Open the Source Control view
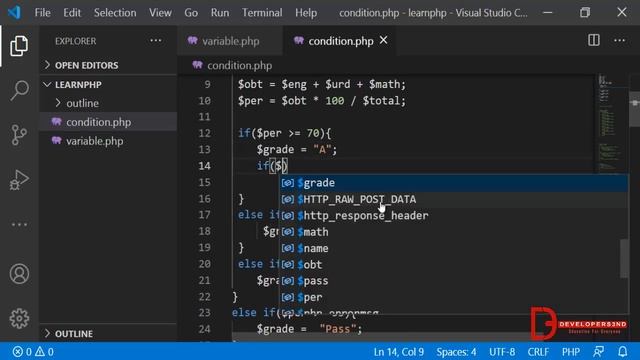Viewport: 640px width, 360px height. click(x=19, y=135)
